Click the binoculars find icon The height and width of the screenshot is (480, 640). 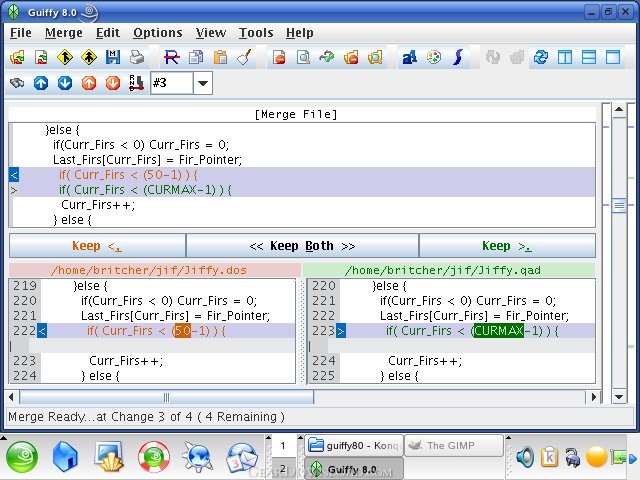pos(17,83)
